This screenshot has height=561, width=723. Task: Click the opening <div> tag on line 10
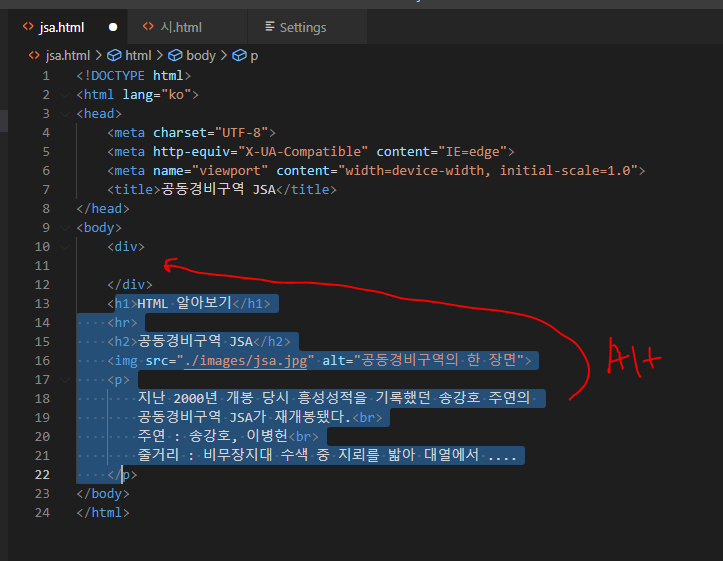tap(126, 247)
